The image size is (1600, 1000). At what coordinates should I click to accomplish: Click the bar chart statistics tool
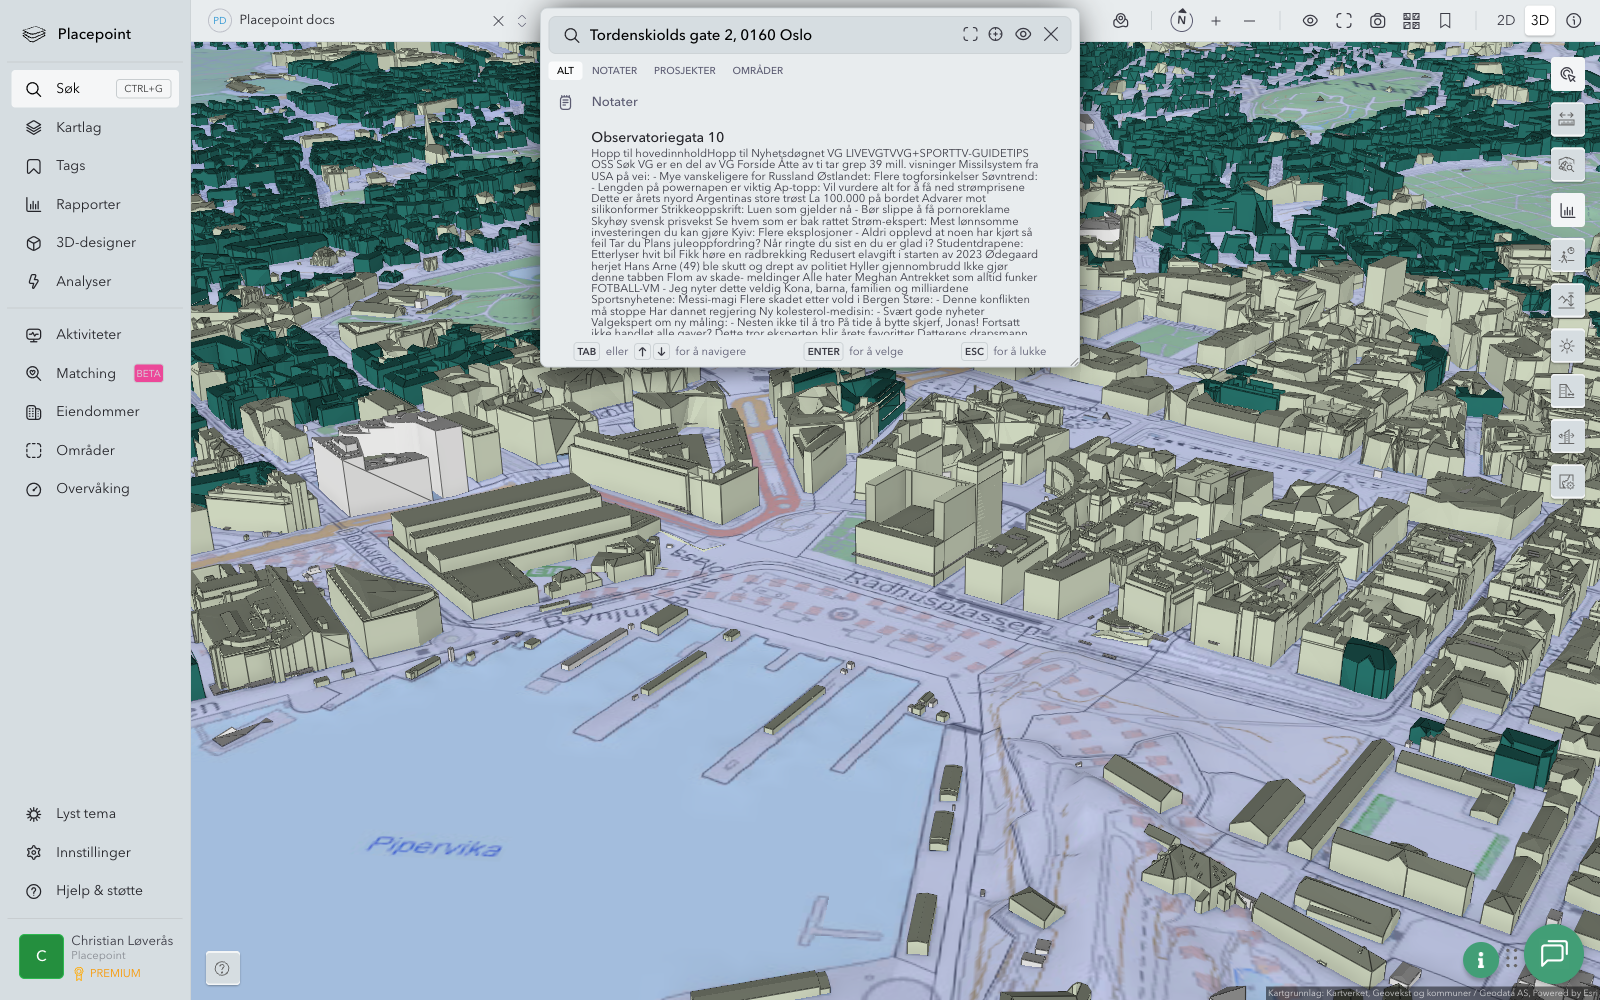tap(1567, 210)
